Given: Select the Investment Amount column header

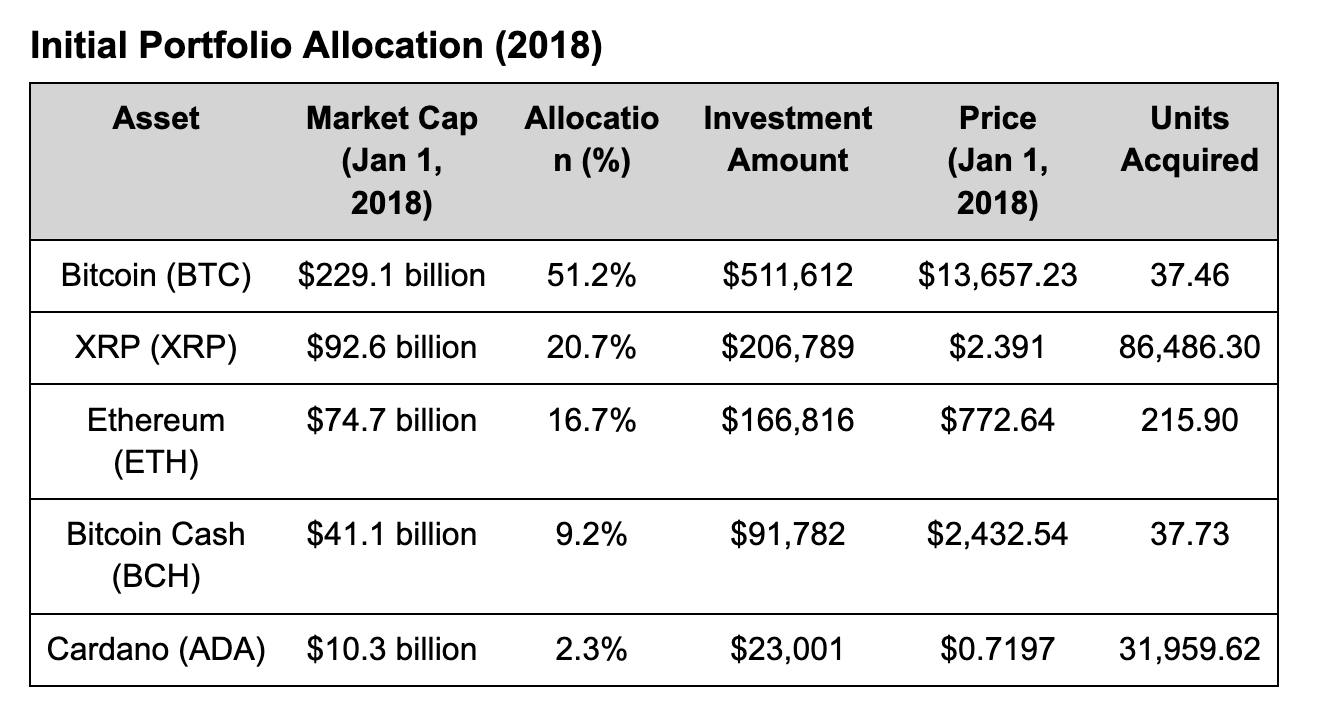Looking at the screenshot, I should pyautogui.click(x=787, y=139).
